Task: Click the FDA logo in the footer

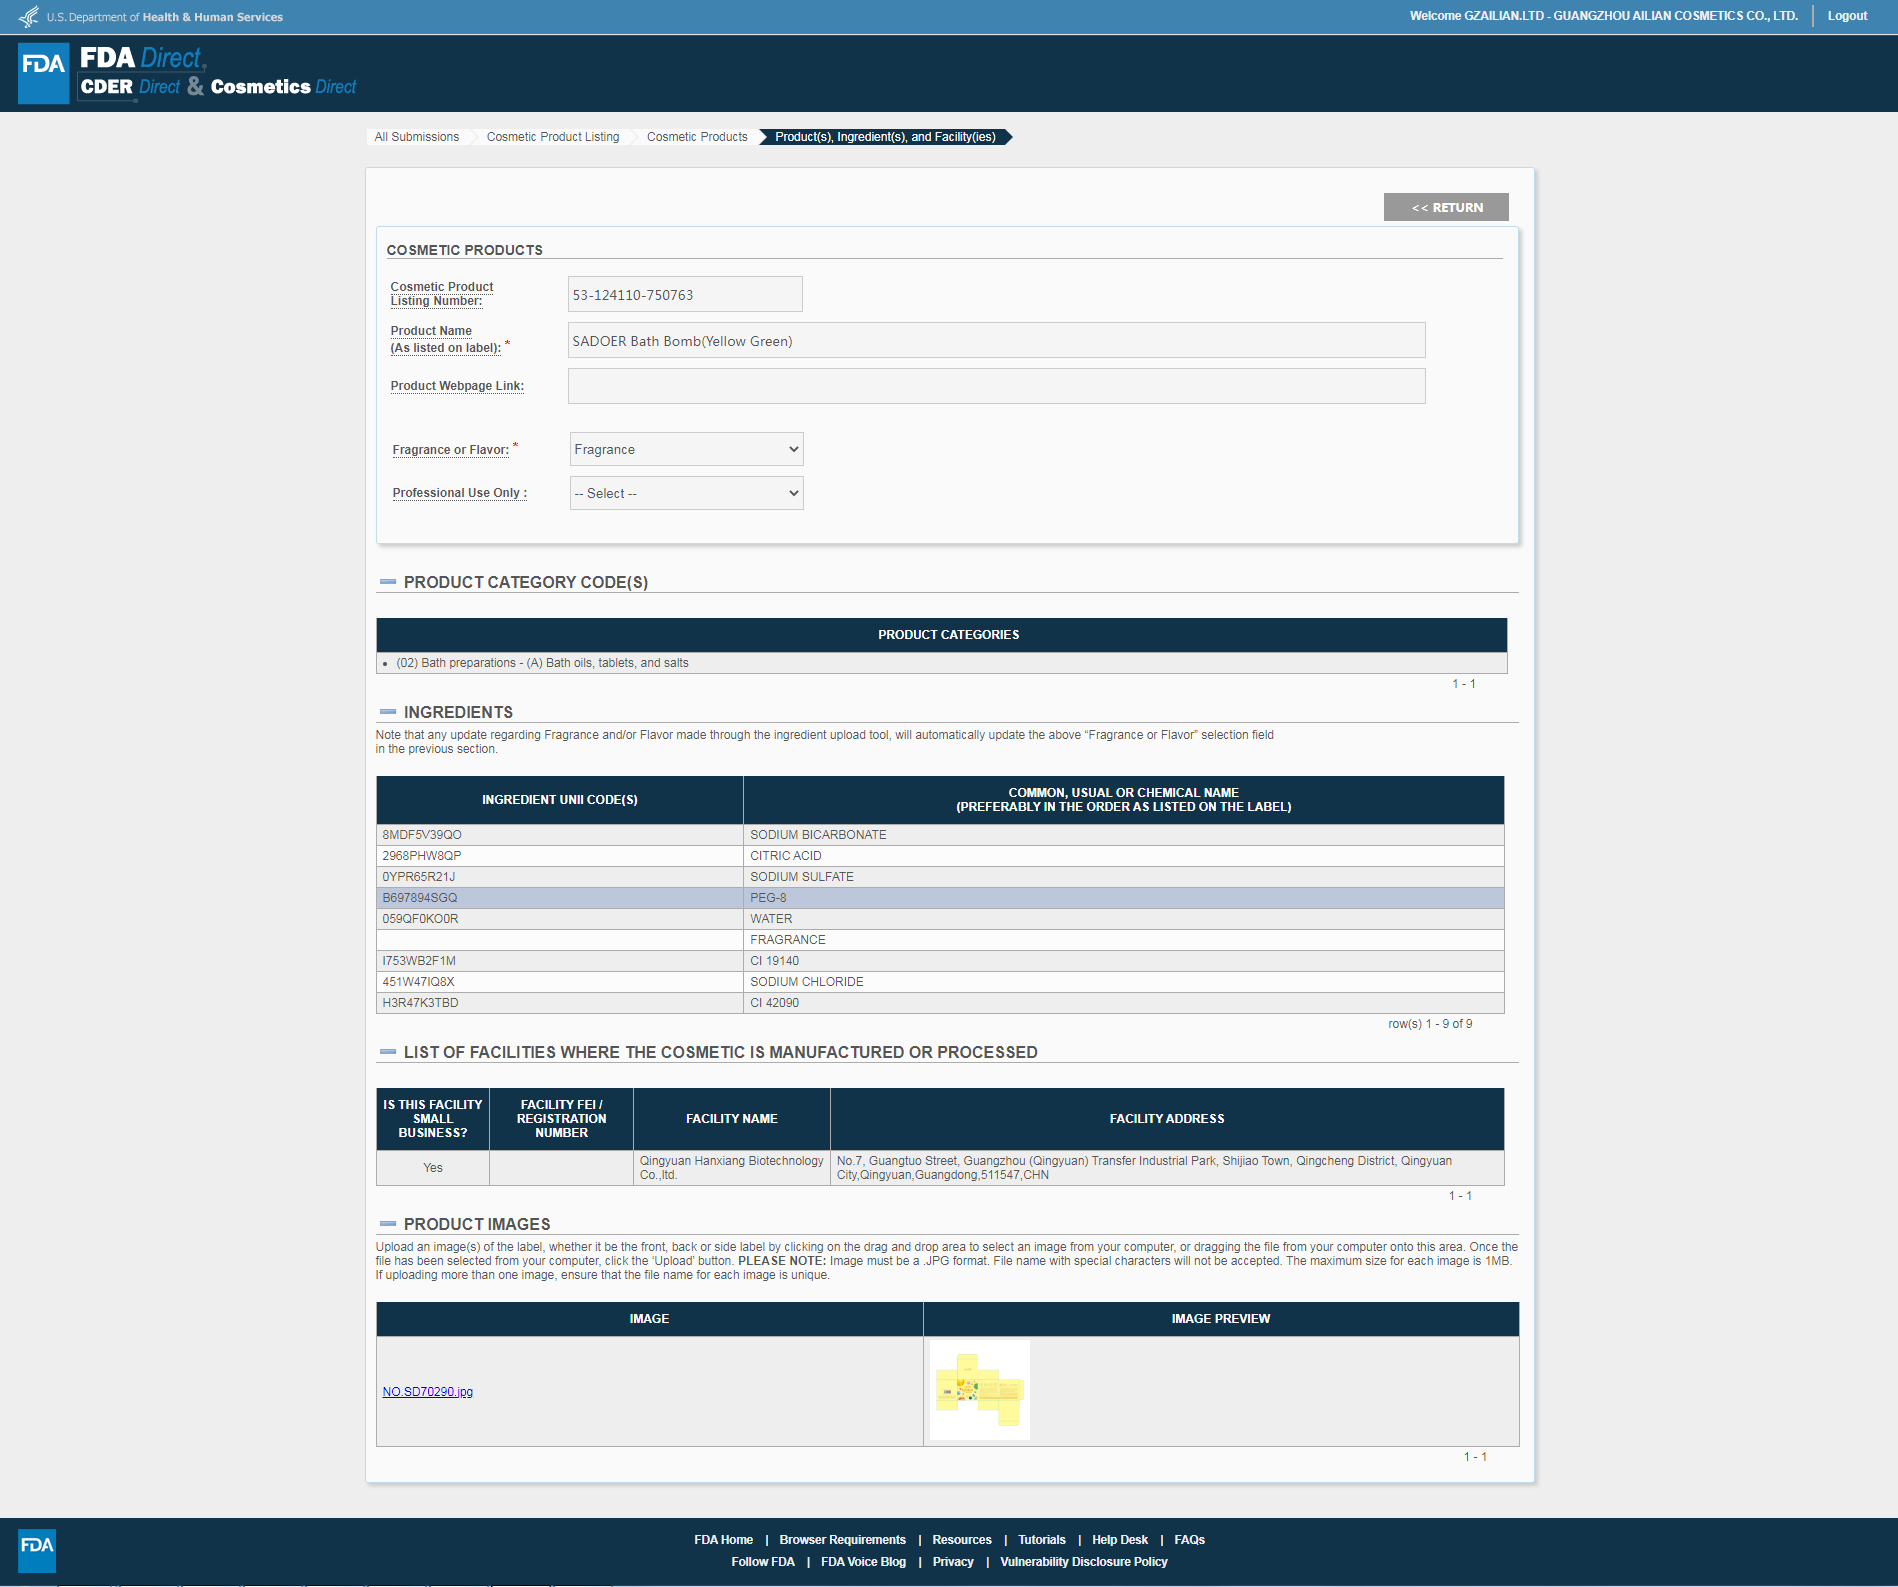Action: [x=37, y=1550]
